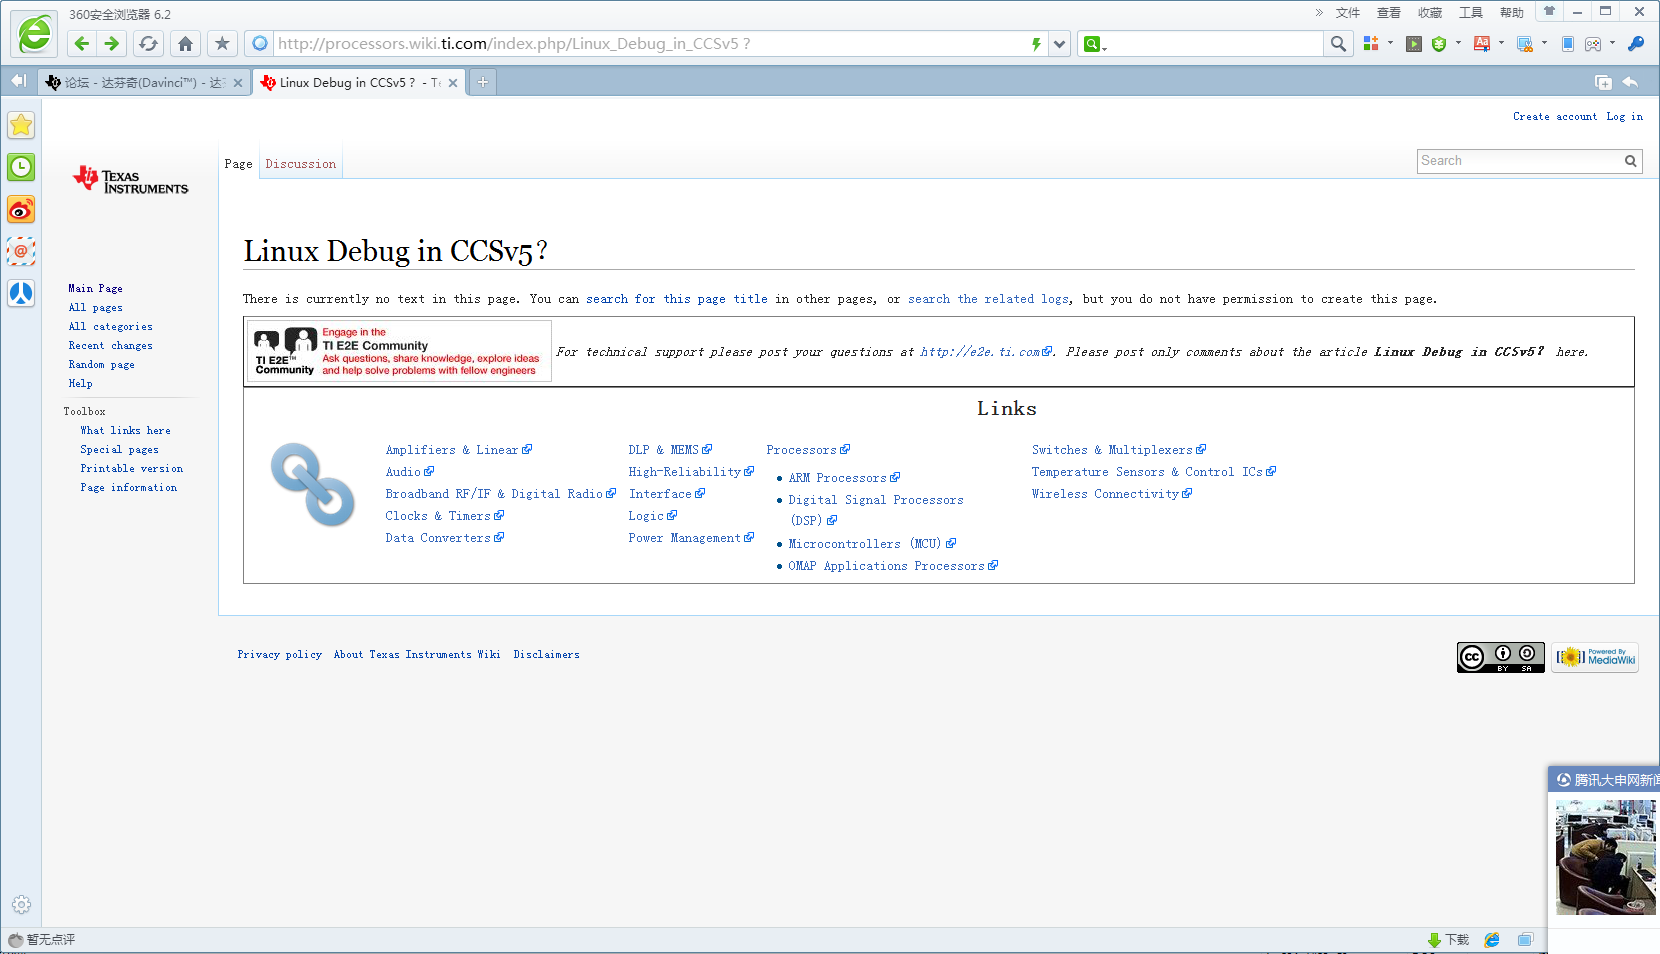Expand the game controller dropdown arrow
Viewport: 1660px width, 954px height.
[1612, 43]
